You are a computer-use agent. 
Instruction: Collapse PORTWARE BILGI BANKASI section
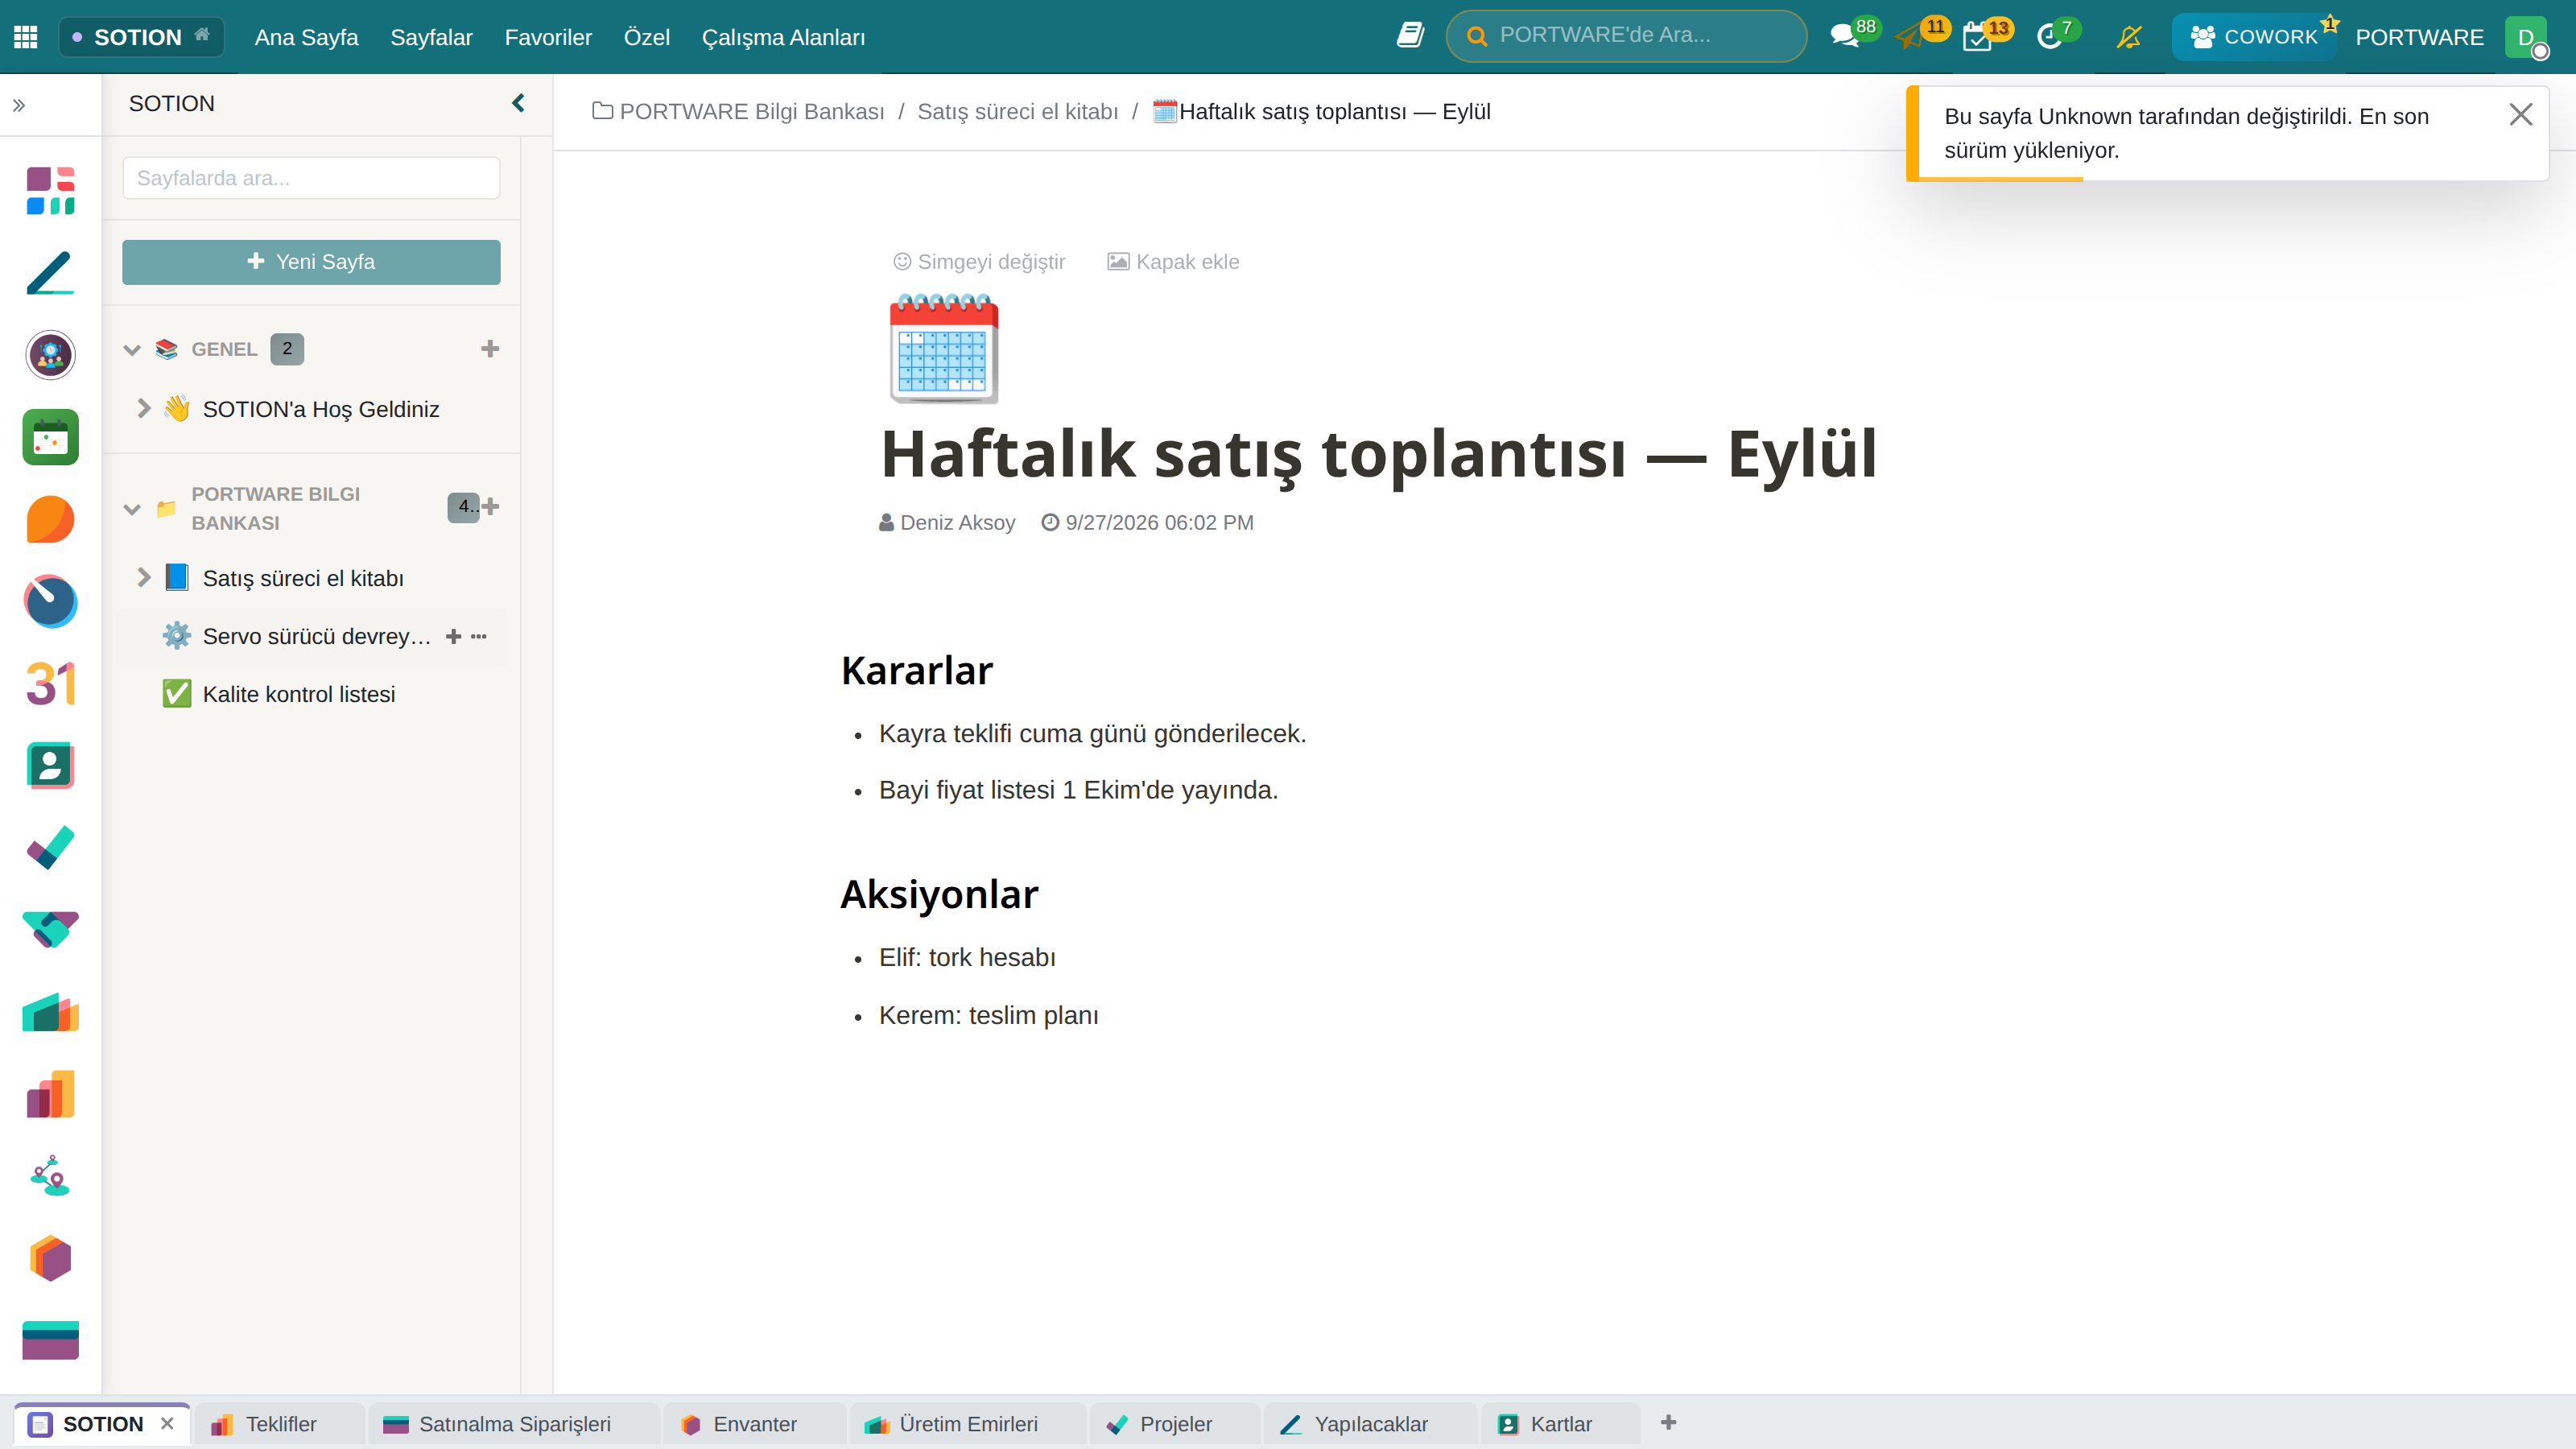(132, 509)
